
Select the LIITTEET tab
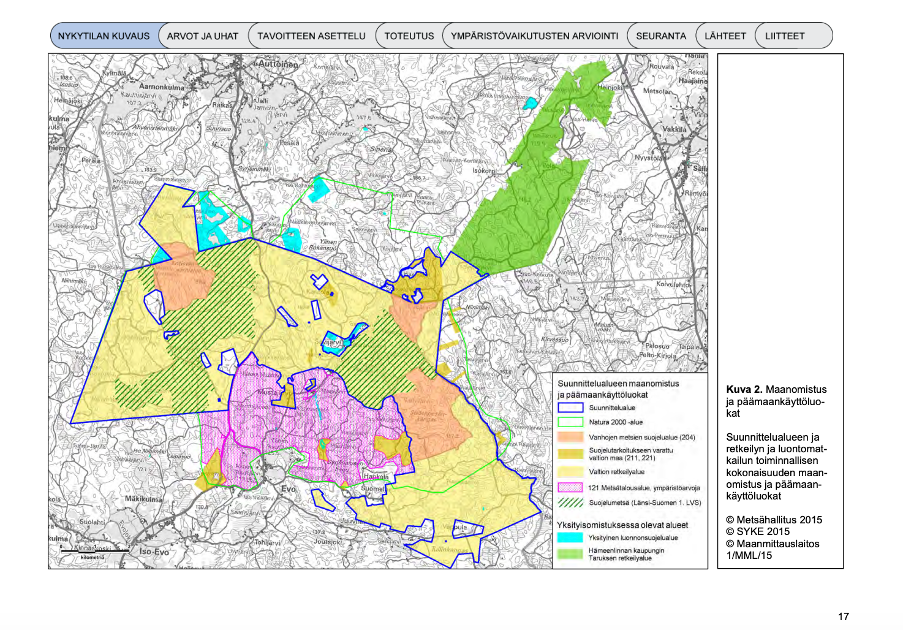tap(785, 36)
